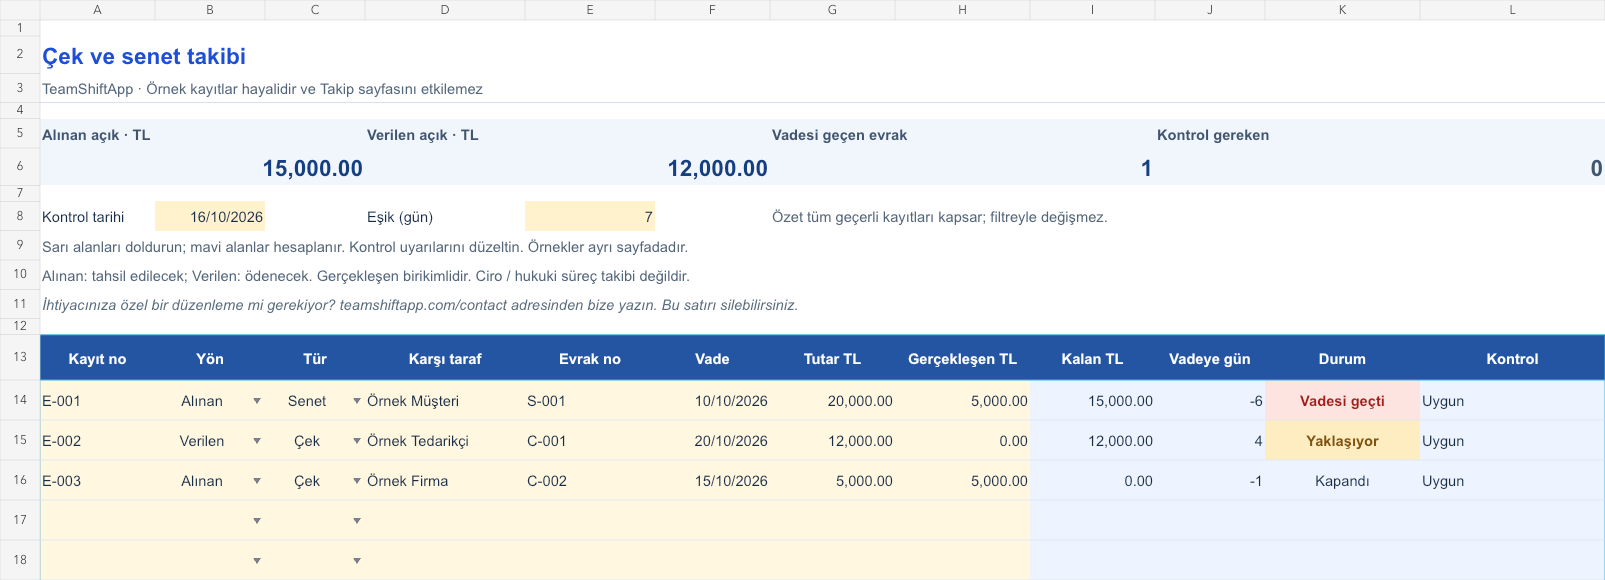Select column header A
Viewport: 1605px width, 580px height.
pyautogui.click(x=97, y=10)
